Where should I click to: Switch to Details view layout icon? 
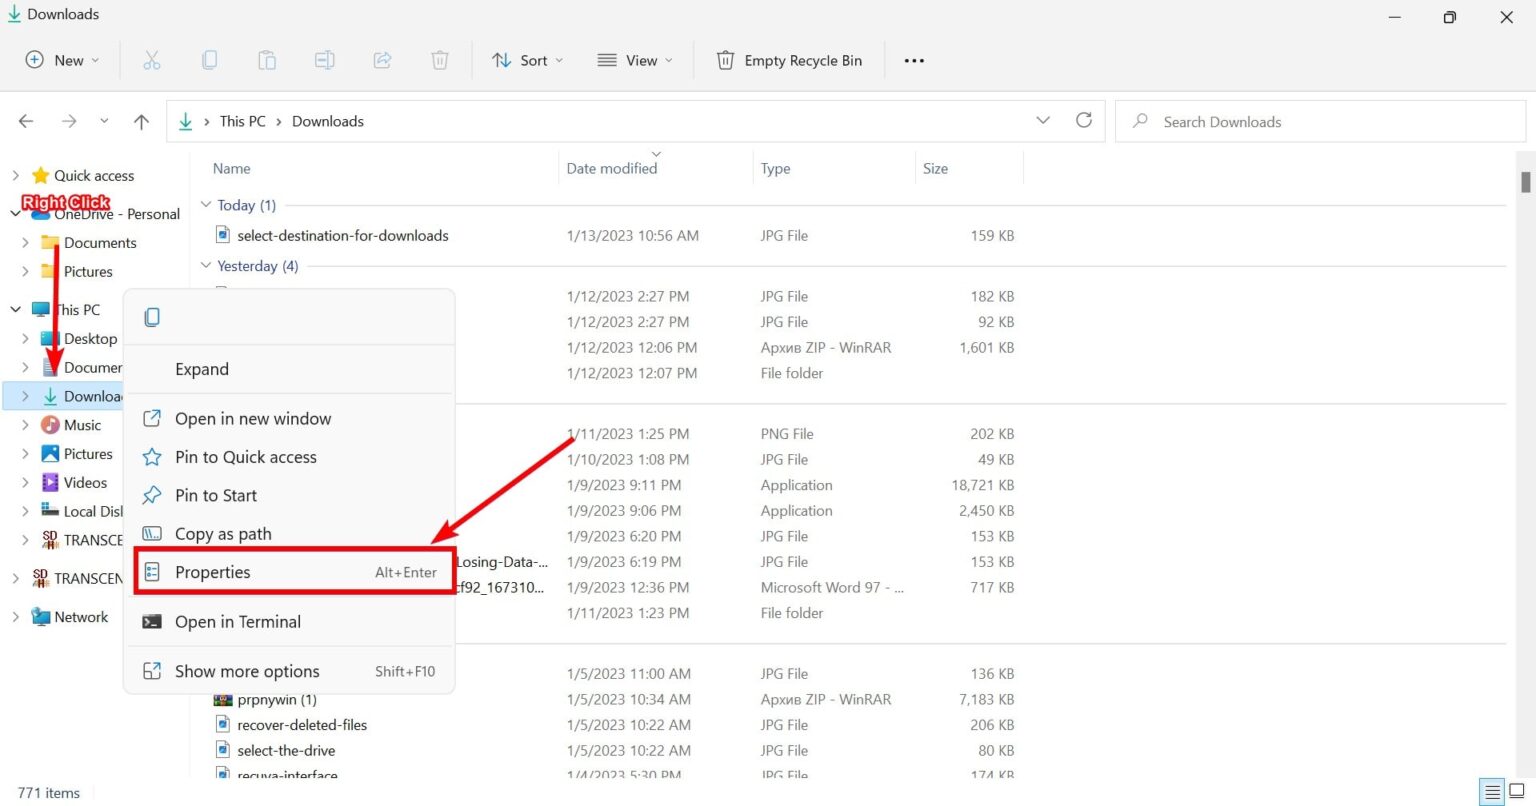(1492, 792)
